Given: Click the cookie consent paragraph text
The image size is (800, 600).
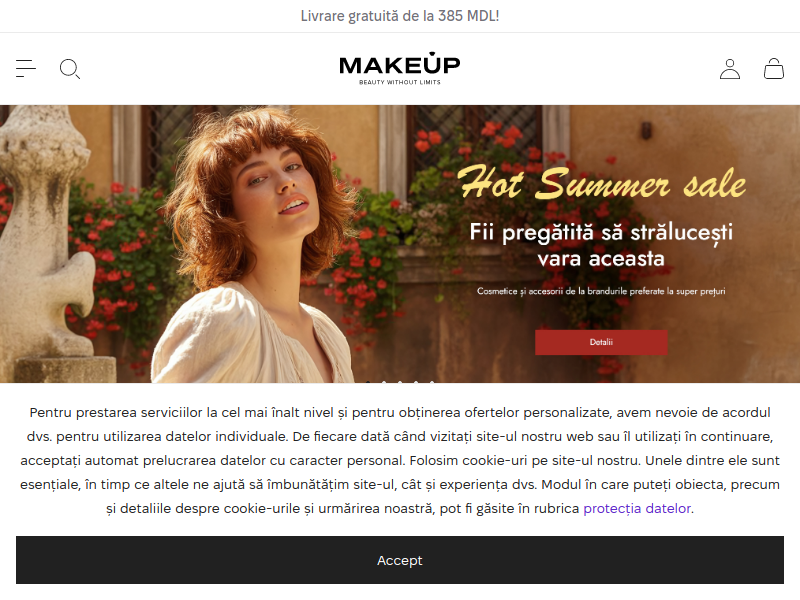Looking at the screenshot, I should (399, 460).
